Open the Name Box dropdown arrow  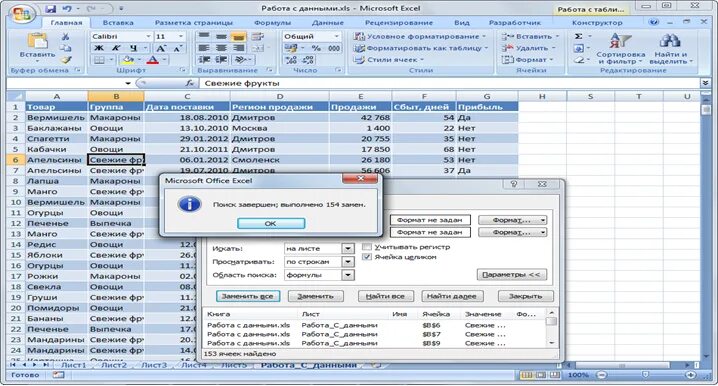pos(128,83)
